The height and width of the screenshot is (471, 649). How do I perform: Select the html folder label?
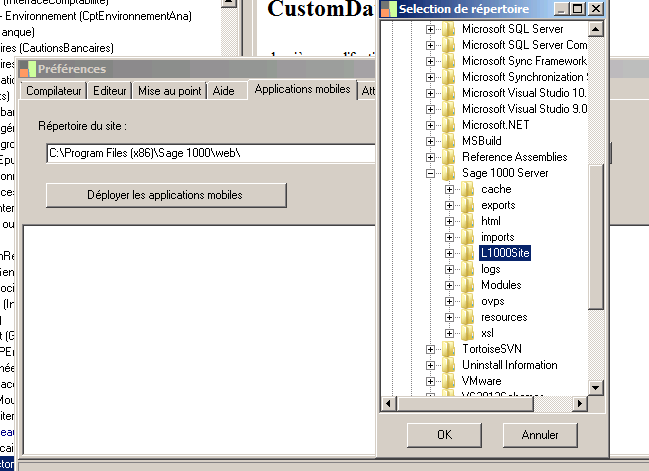(491, 221)
